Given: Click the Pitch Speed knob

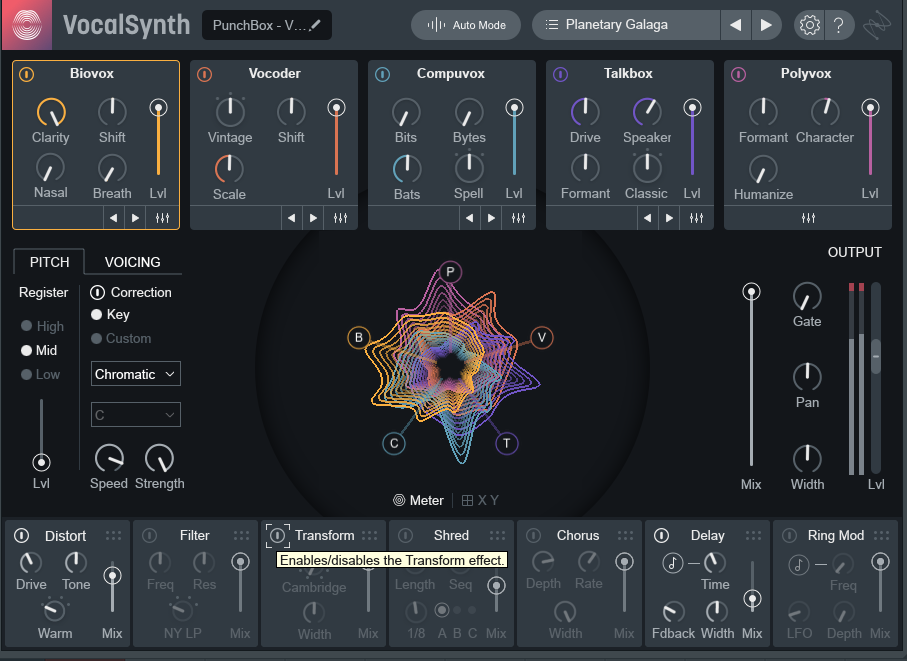Looking at the screenshot, I should point(109,459).
